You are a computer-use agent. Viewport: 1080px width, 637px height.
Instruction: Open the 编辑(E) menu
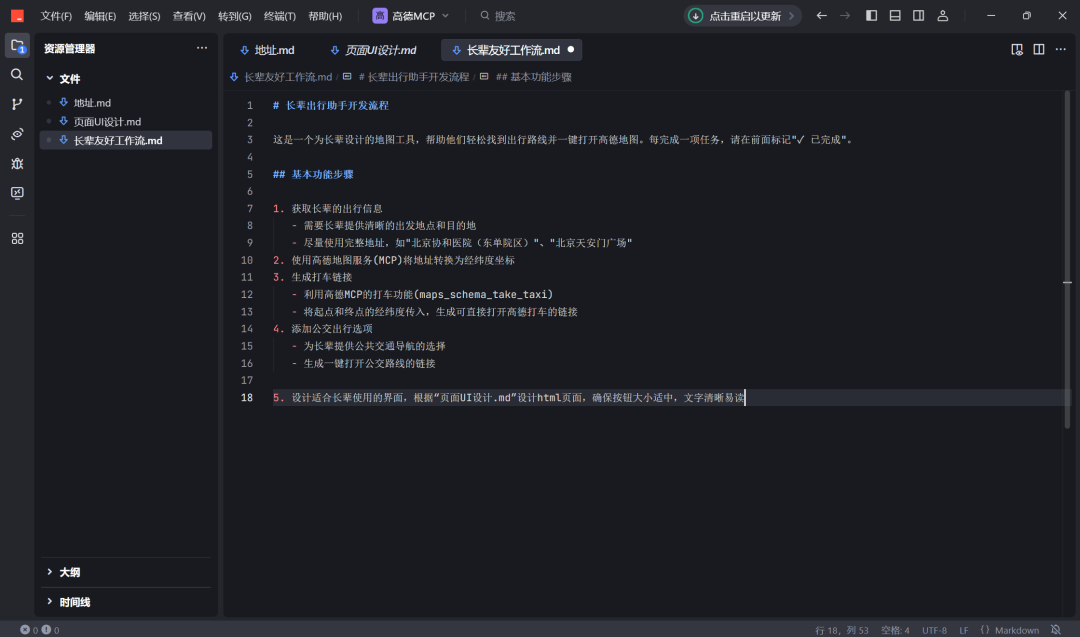click(100, 16)
